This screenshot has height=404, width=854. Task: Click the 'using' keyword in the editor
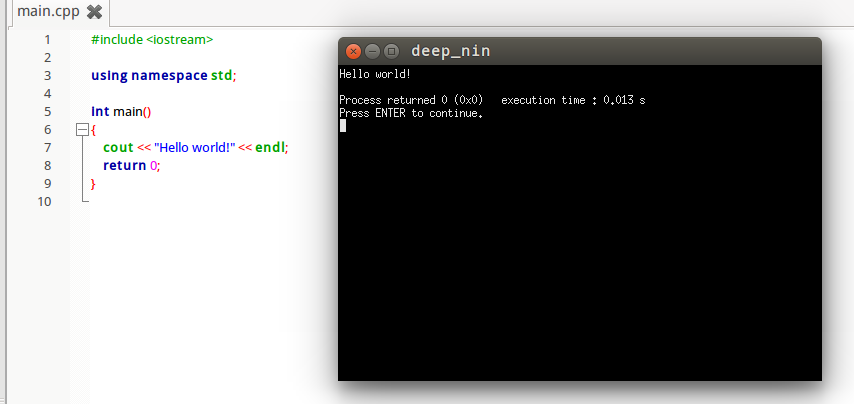(x=109, y=76)
